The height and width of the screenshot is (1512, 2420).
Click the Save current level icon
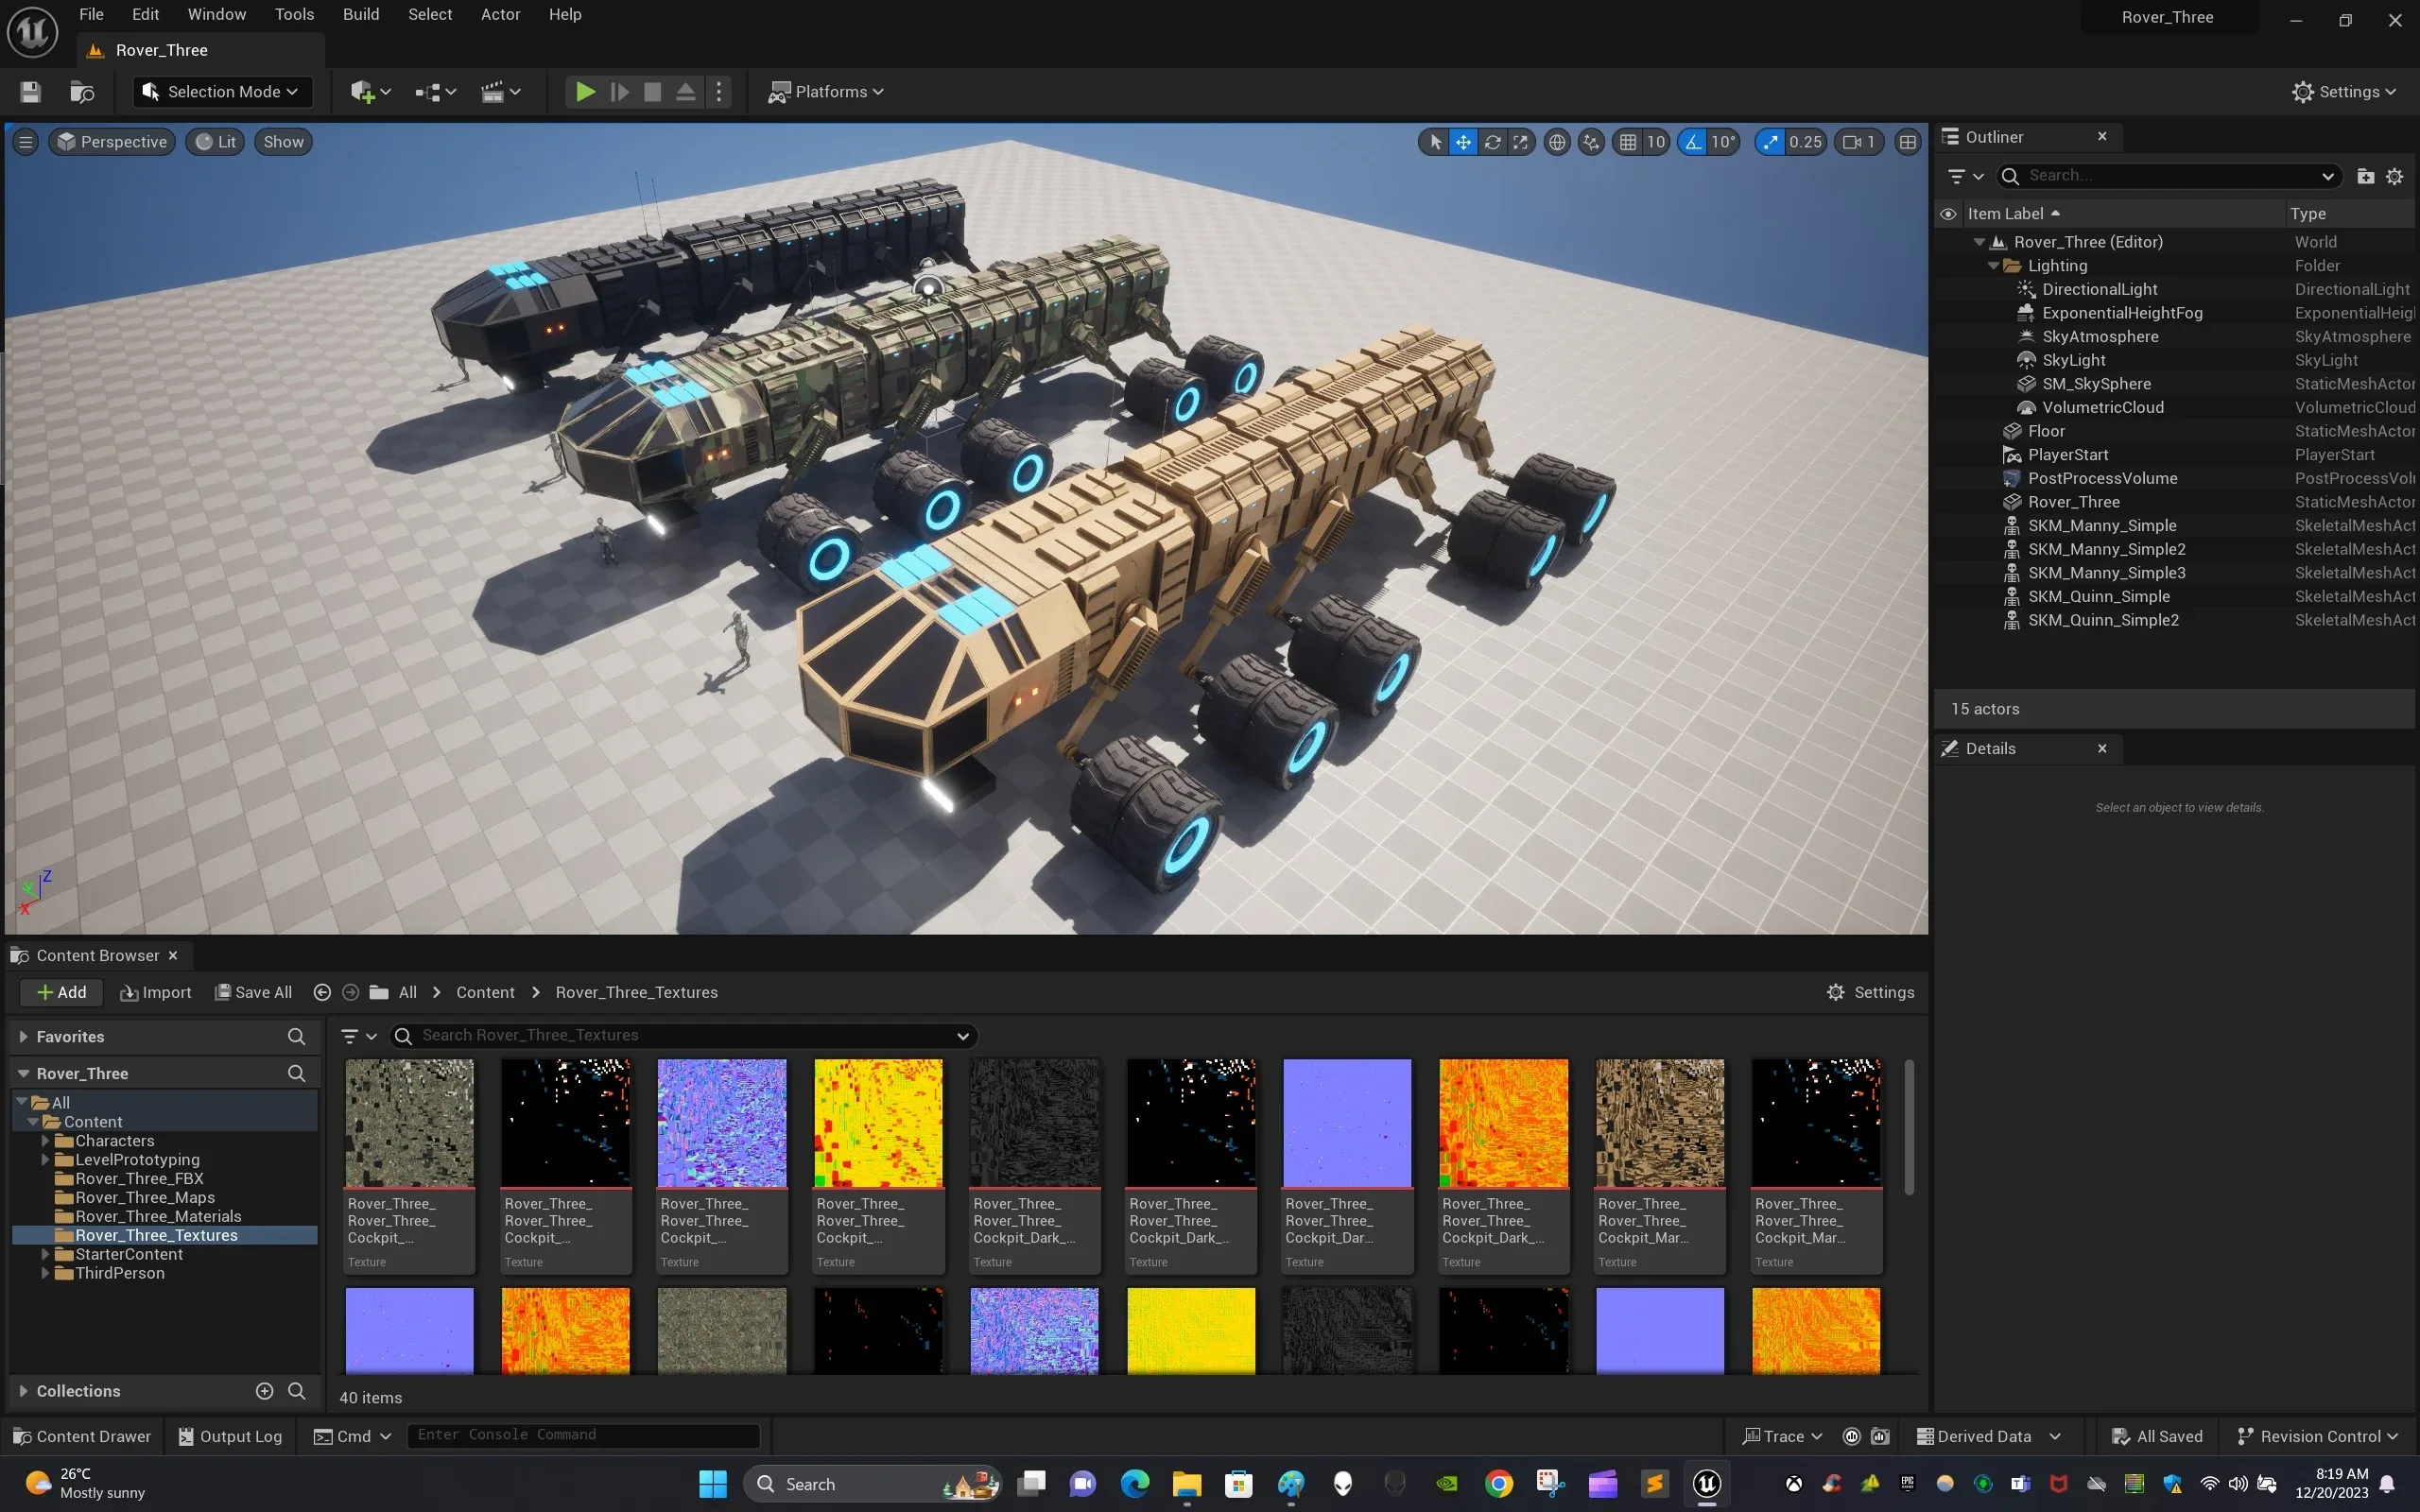click(x=31, y=92)
